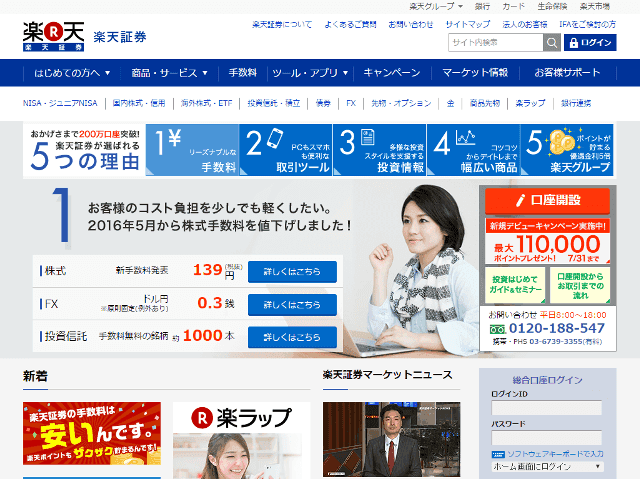Open 投資信託・積立 category link

tap(273, 103)
